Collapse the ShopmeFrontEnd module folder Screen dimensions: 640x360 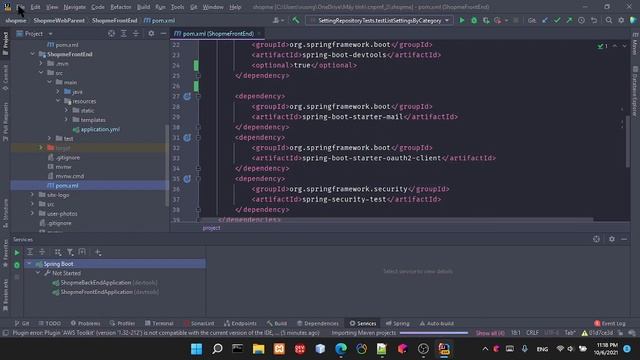click(33, 54)
